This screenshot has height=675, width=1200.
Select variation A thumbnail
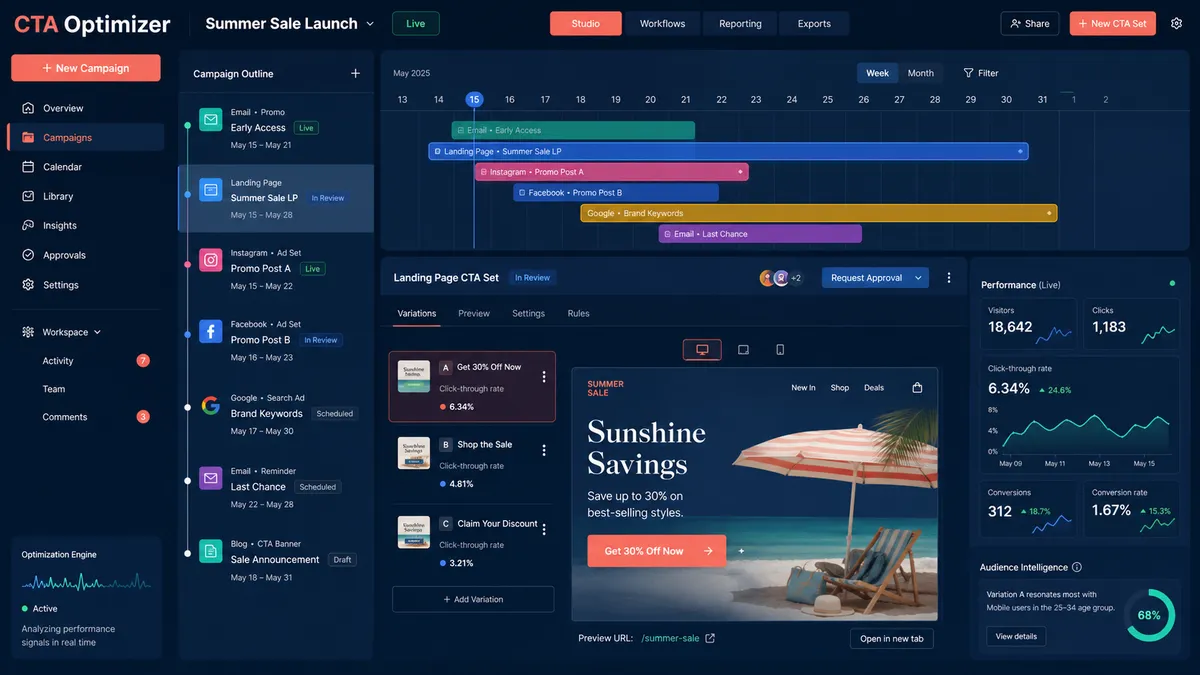414,376
